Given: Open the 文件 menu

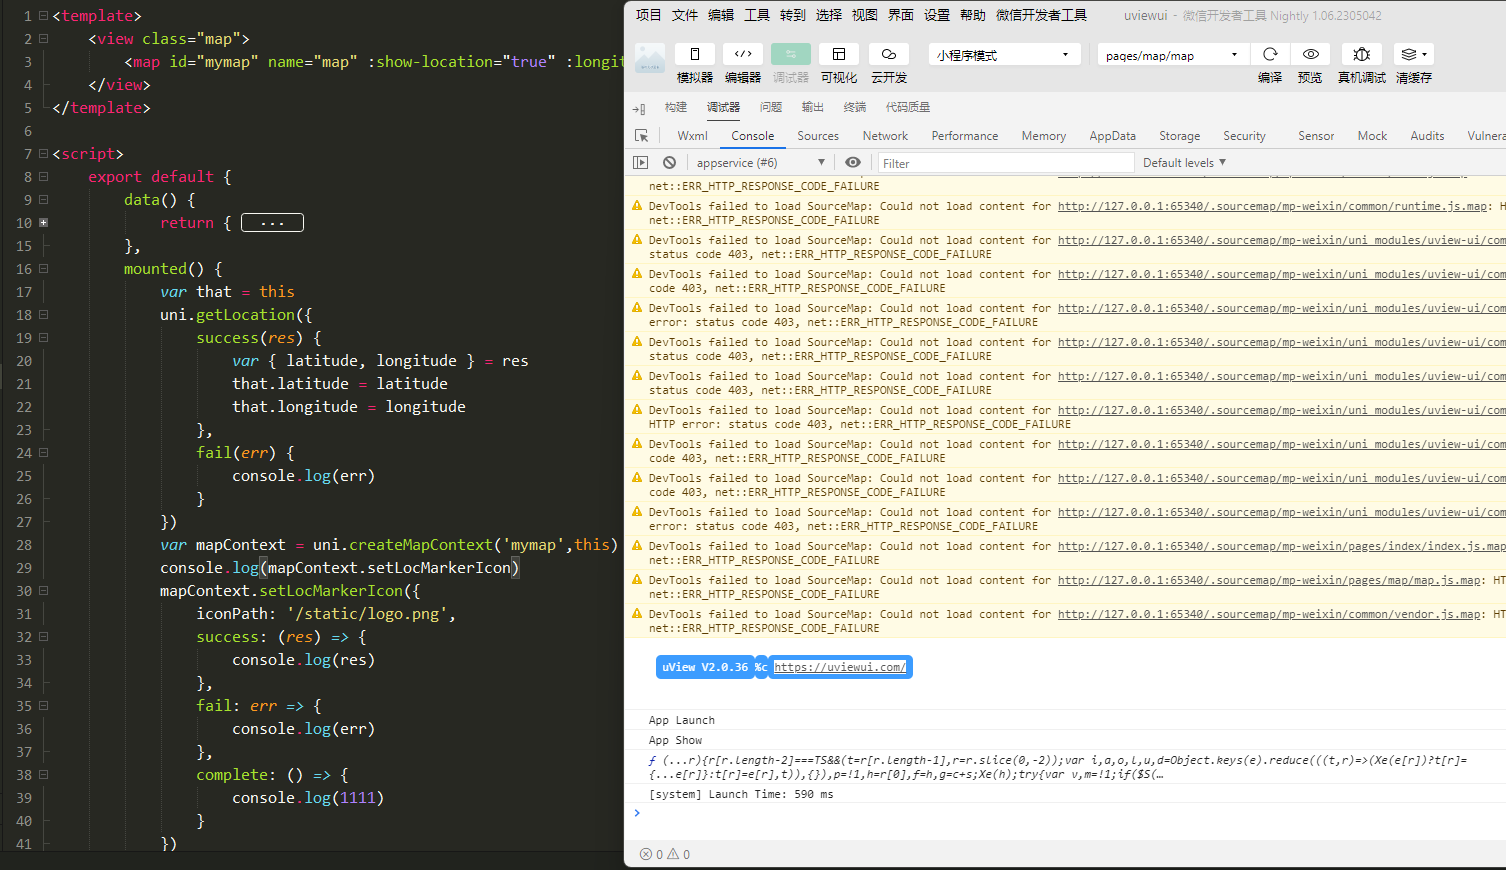Looking at the screenshot, I should click(685, 15).
